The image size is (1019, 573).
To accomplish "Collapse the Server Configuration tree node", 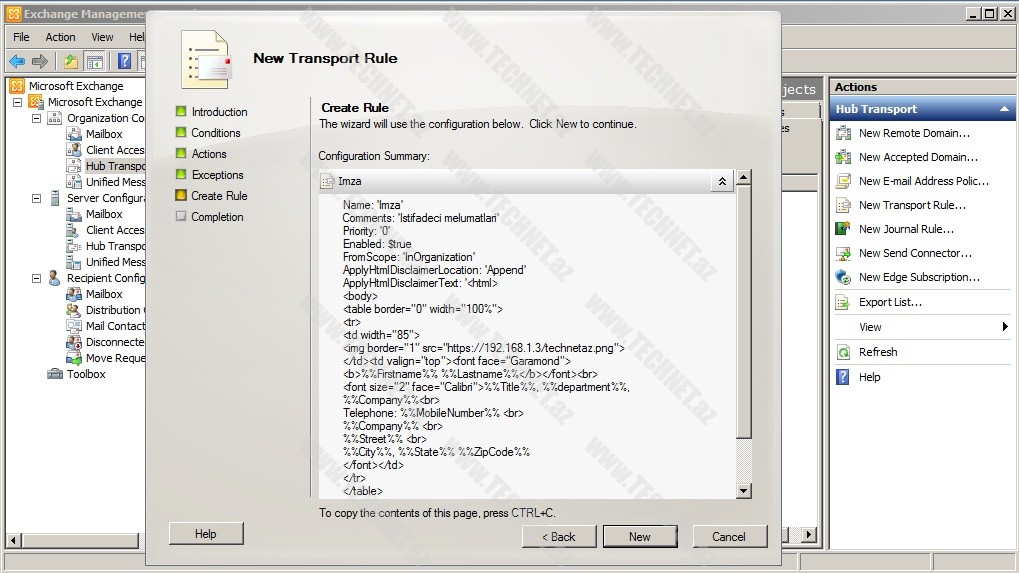I will click(x=37, y=198).
